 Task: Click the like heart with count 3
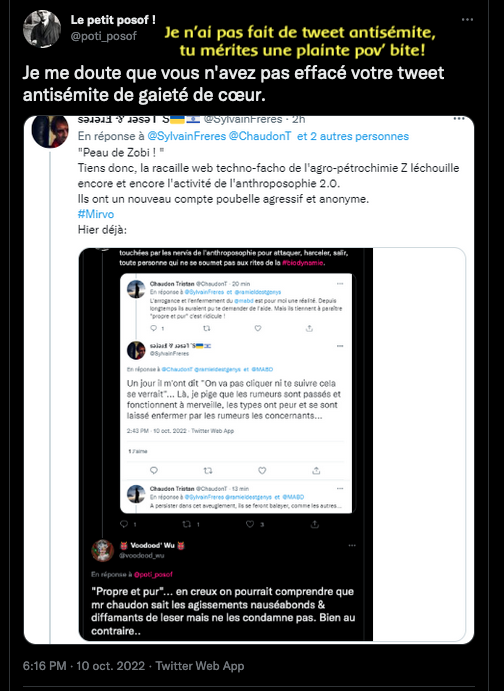pyautogui.click(x=250, y=524)
